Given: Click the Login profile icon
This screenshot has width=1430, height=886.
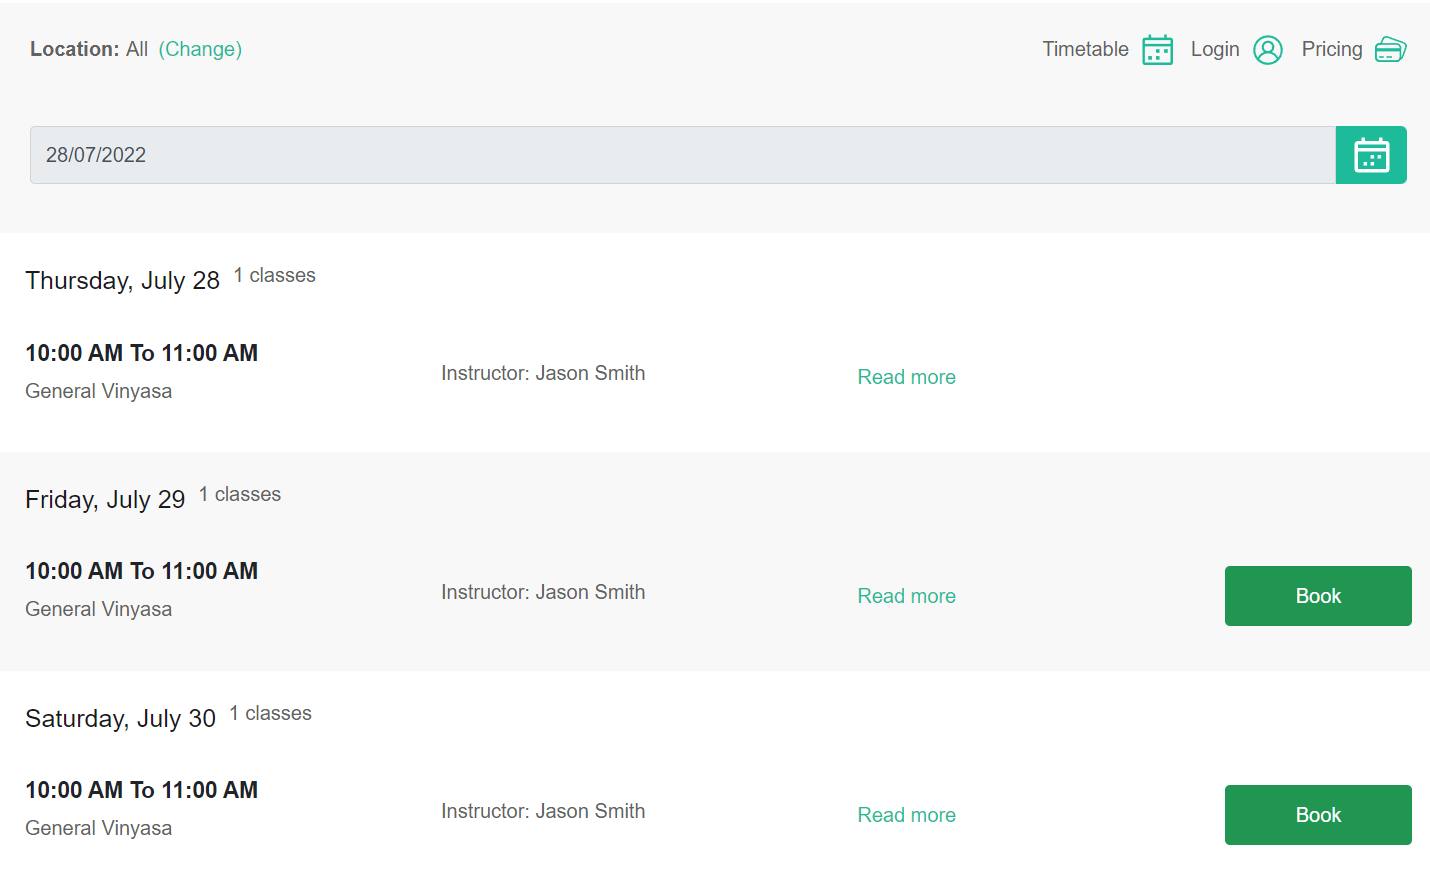Looking at the screenshot, I should point(1268,49).
